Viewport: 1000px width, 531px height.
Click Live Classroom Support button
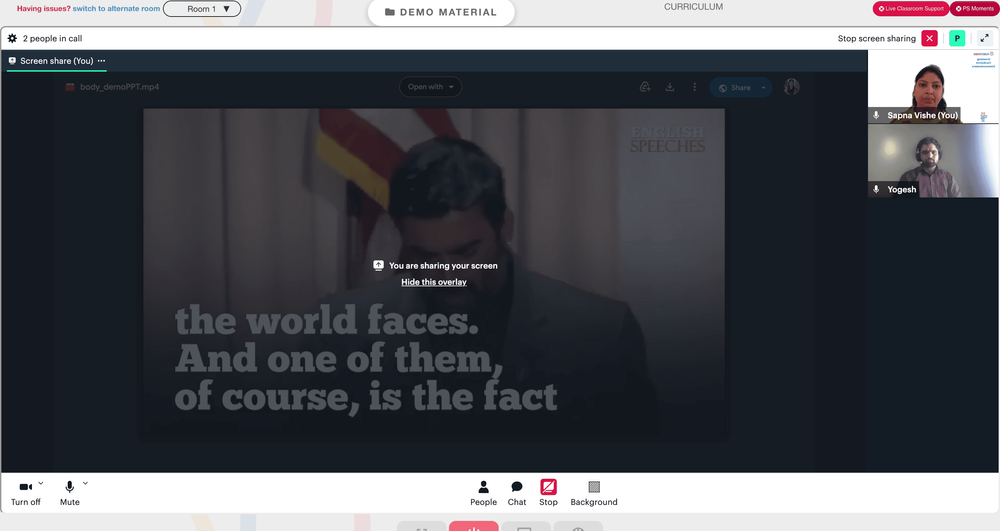(911, 8)
